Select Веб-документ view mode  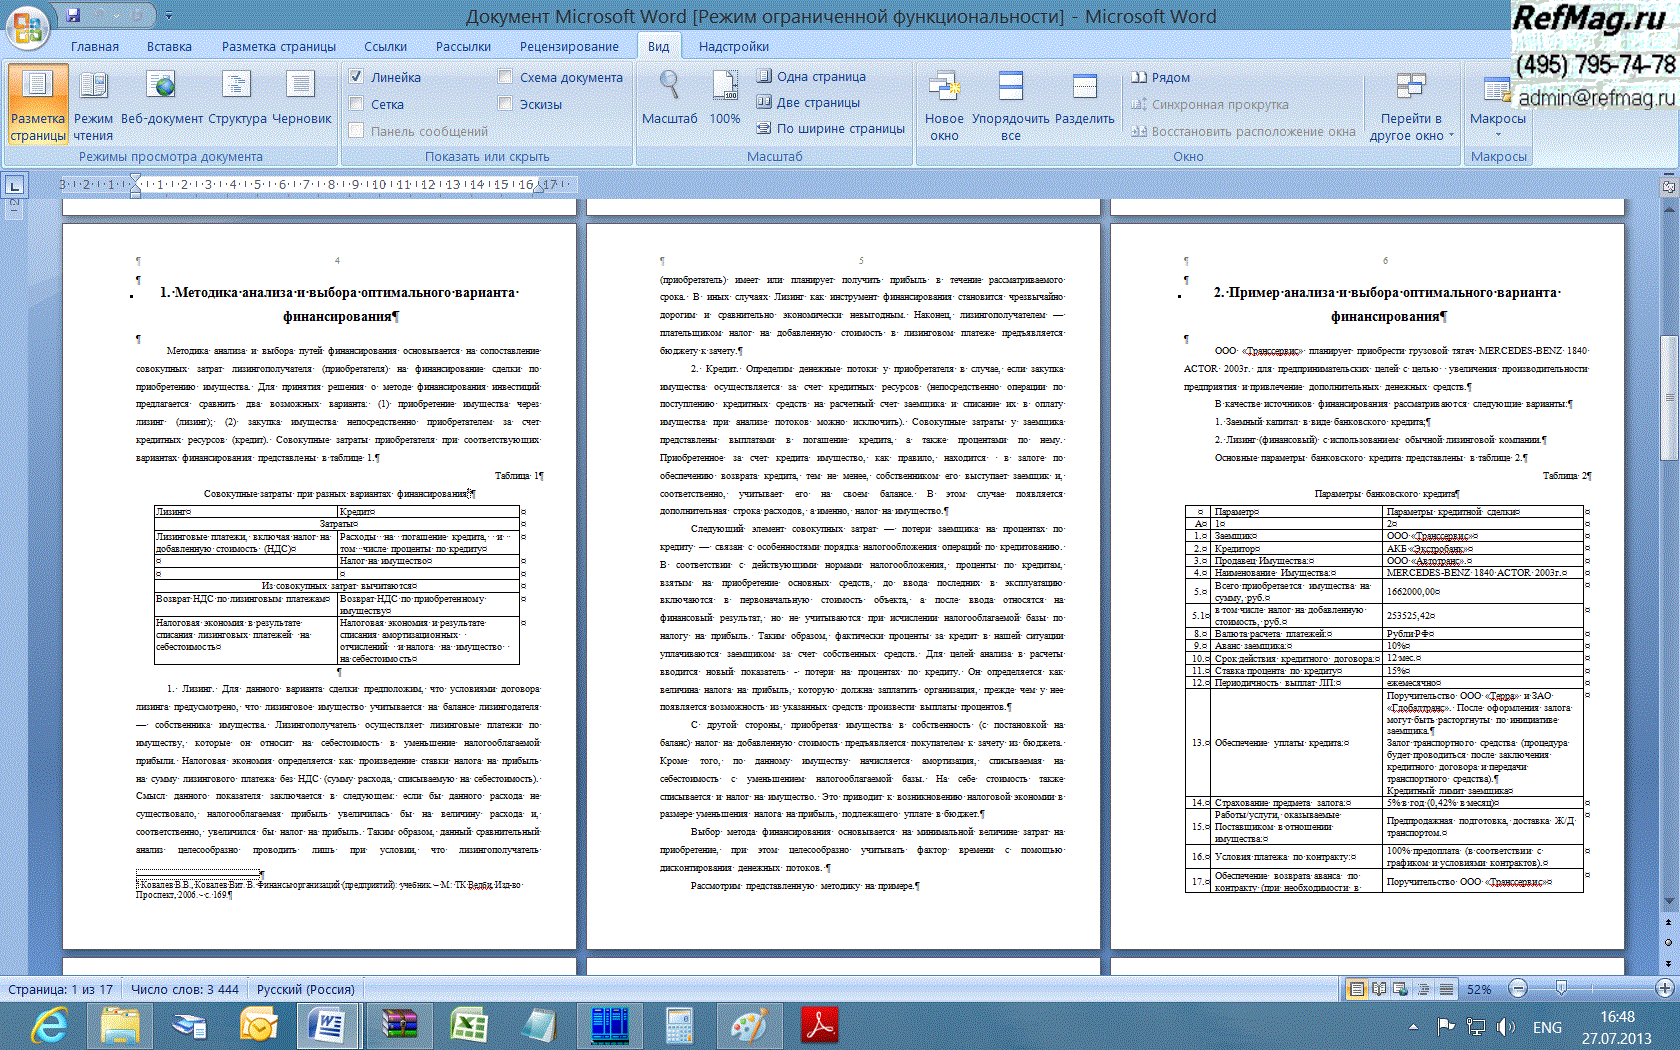[161, 88]
